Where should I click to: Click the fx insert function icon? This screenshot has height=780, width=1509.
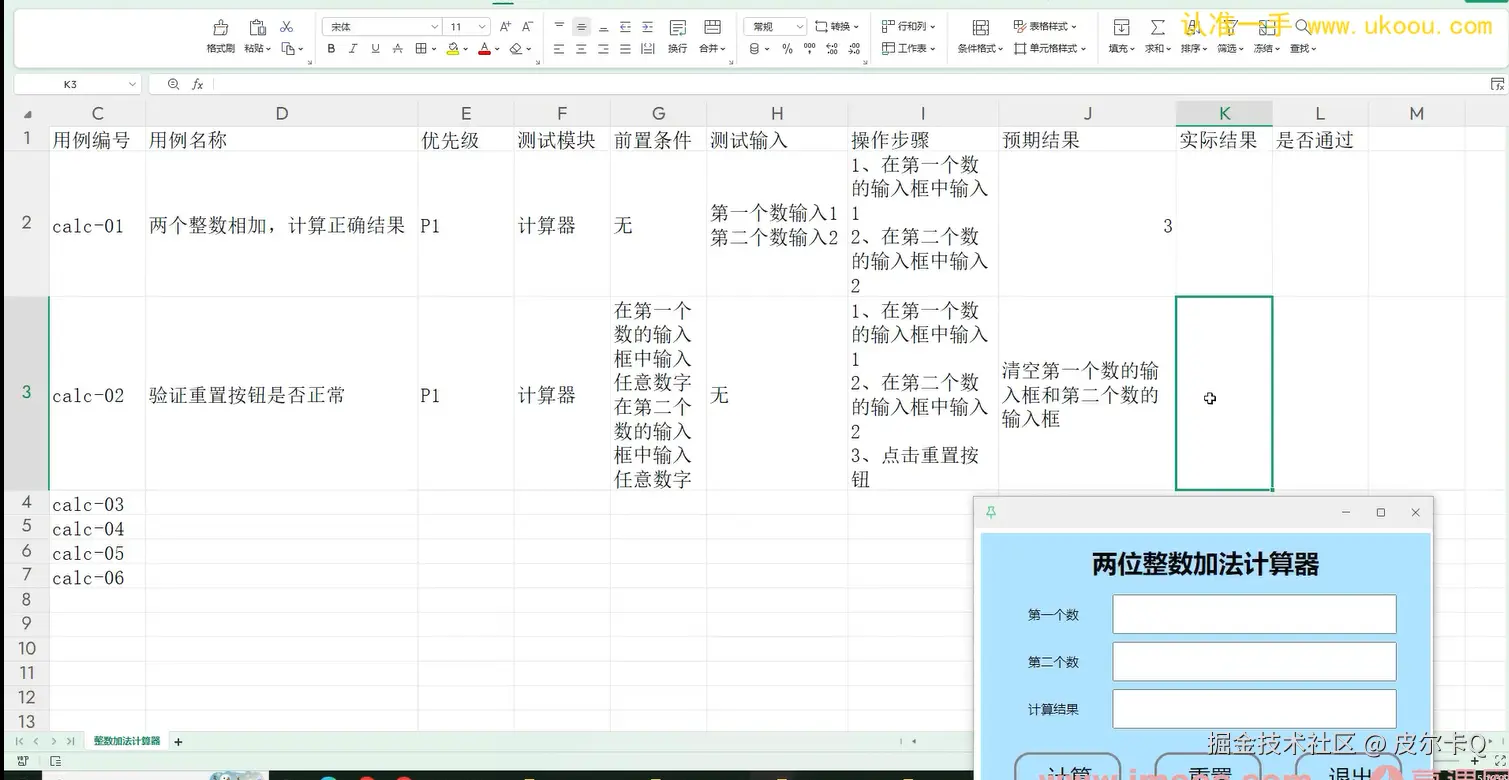pos(198,85)
